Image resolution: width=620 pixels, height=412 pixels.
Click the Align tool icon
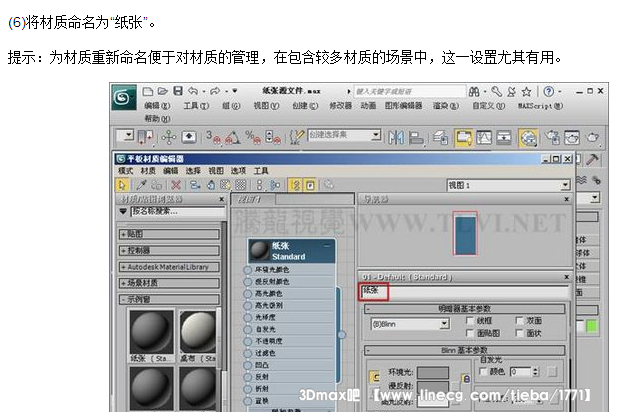click(x=416, y=138)
